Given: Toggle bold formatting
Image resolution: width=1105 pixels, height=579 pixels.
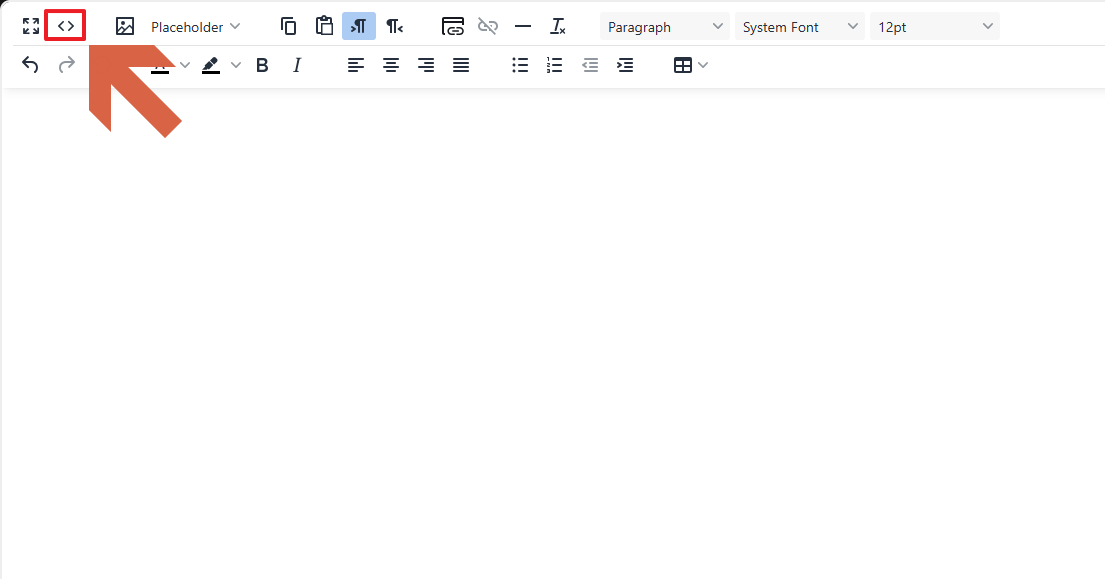Looking at the screenshot, I should click(262, 65).
